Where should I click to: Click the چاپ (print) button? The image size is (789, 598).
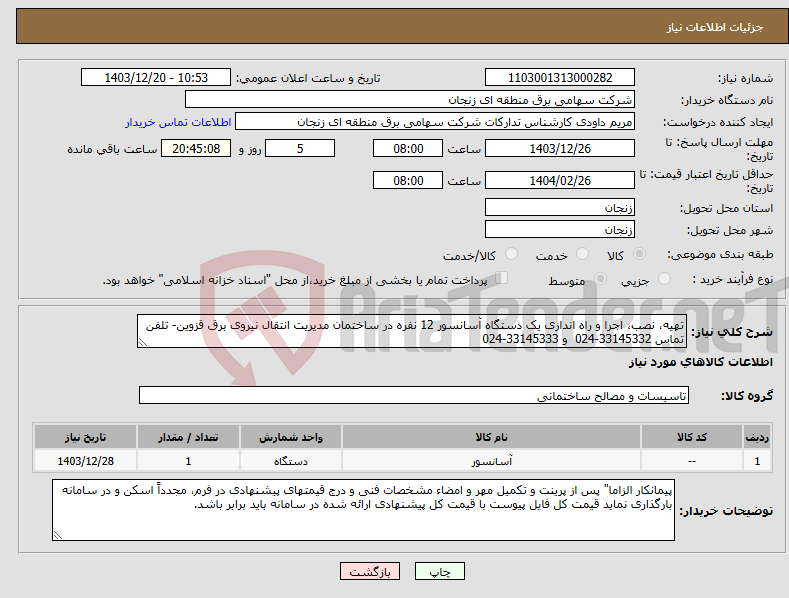click(x=439, y=571)
